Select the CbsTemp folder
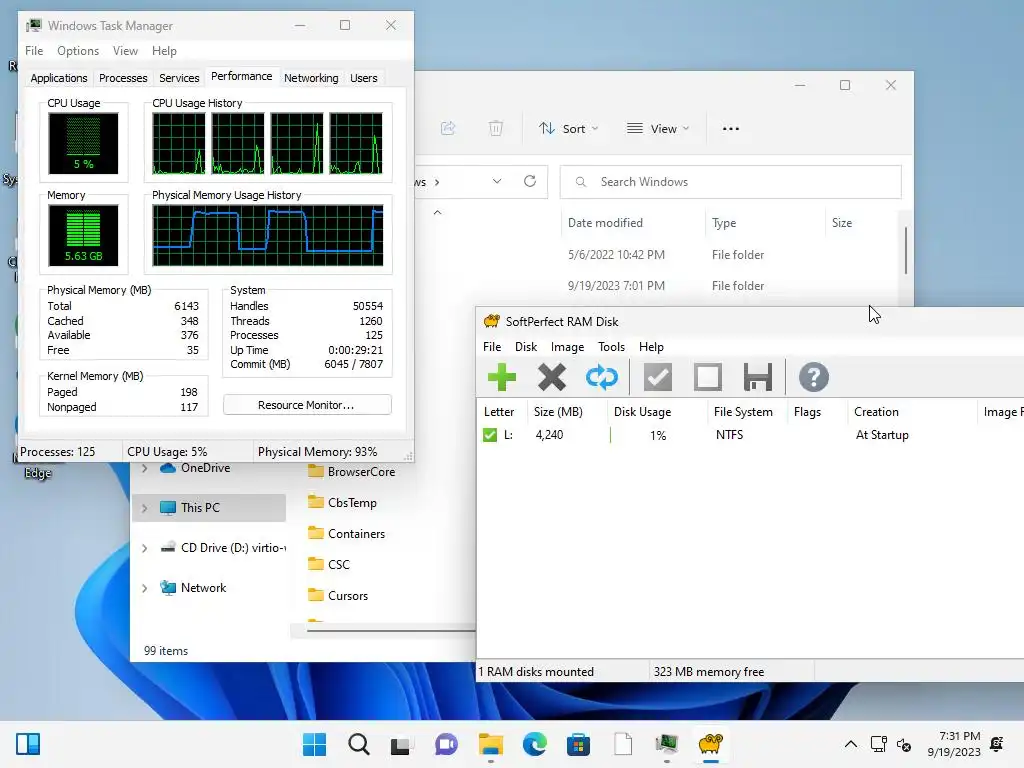This screenshot has height=768, width=1024. pos(342,503)
